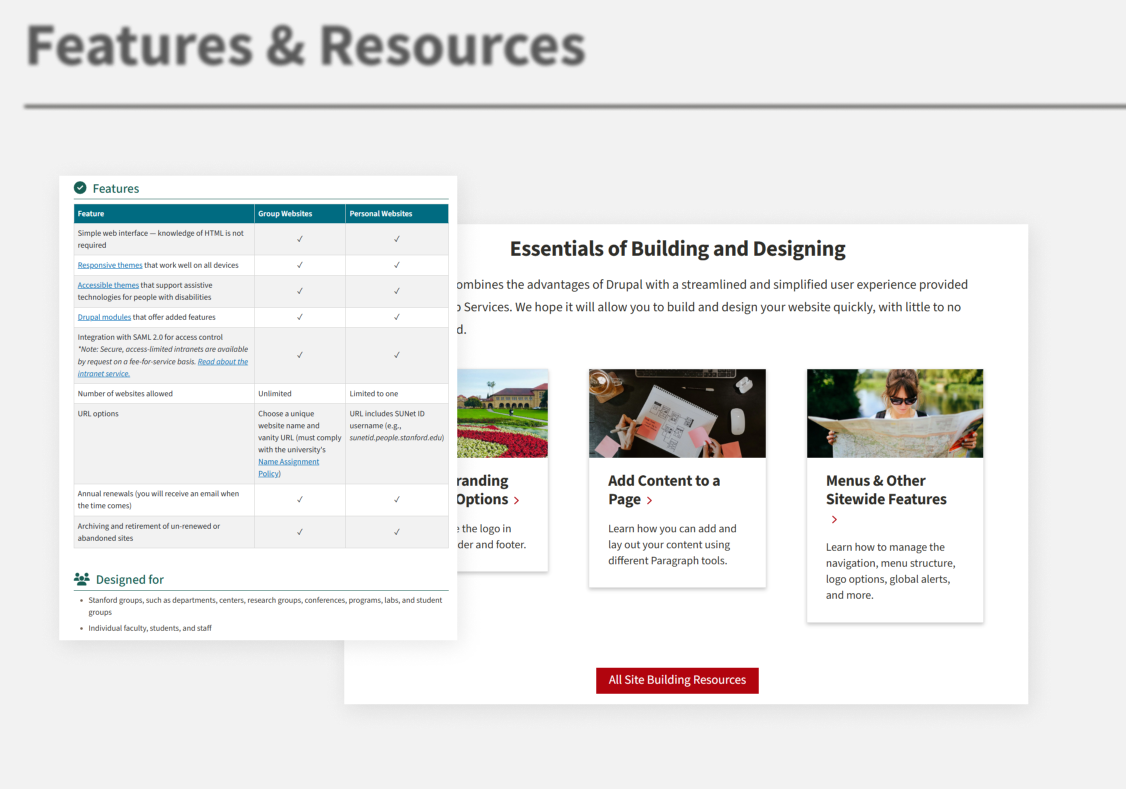Viewport: 1126px width, 789px height.
Task: Click the woman reading map photo
Action: coord(895,414)
